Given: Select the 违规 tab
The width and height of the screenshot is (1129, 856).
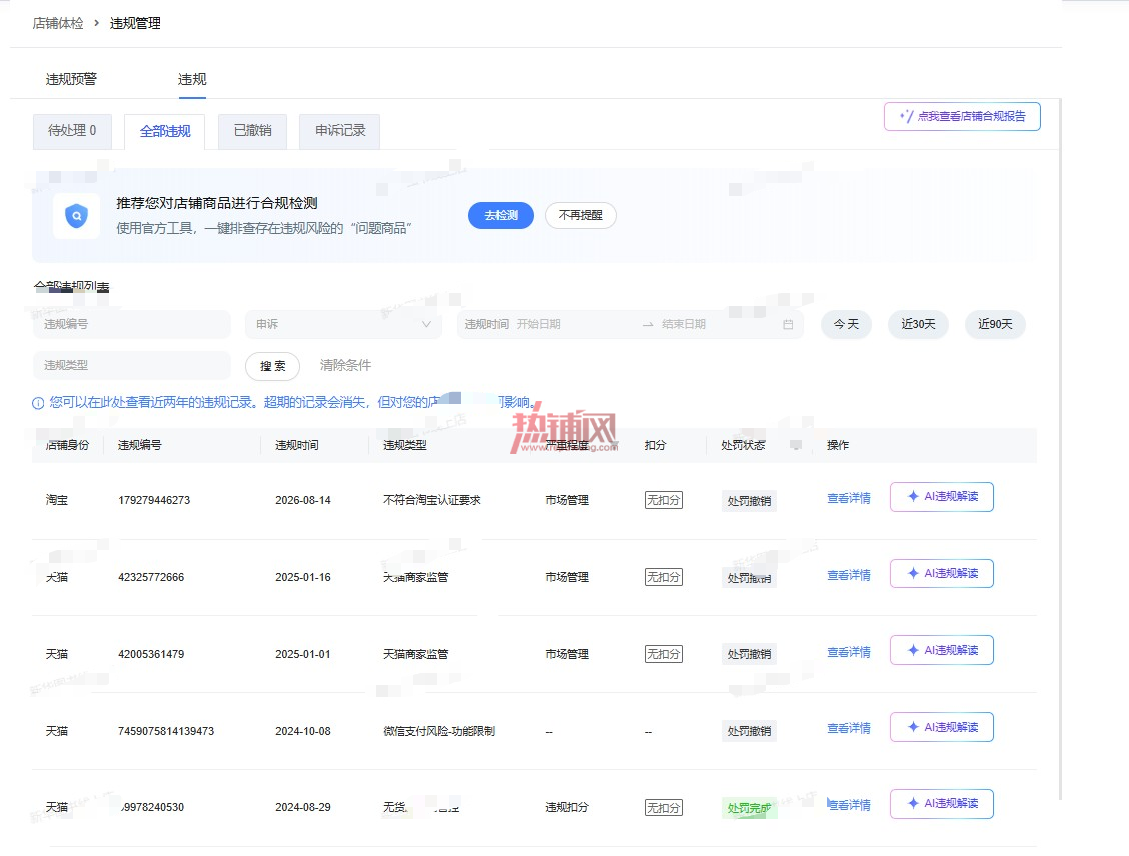Looking at the screenshot, I should (192, 79).
